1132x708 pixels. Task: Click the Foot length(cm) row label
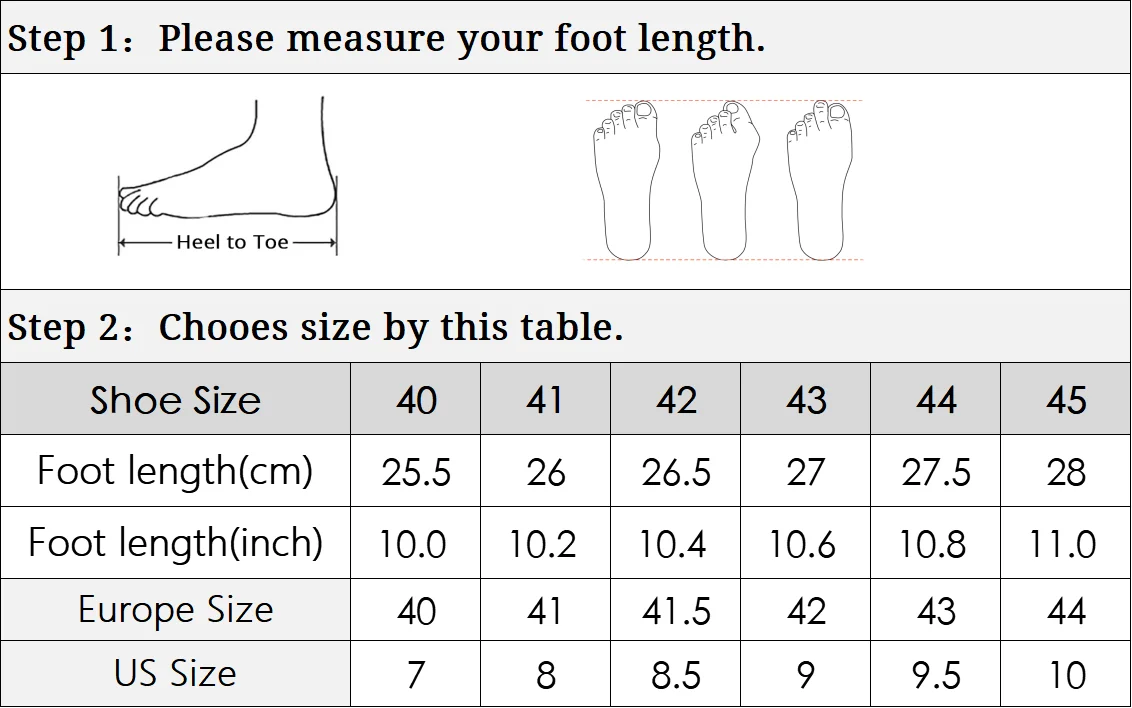click(x=175, y=471)
